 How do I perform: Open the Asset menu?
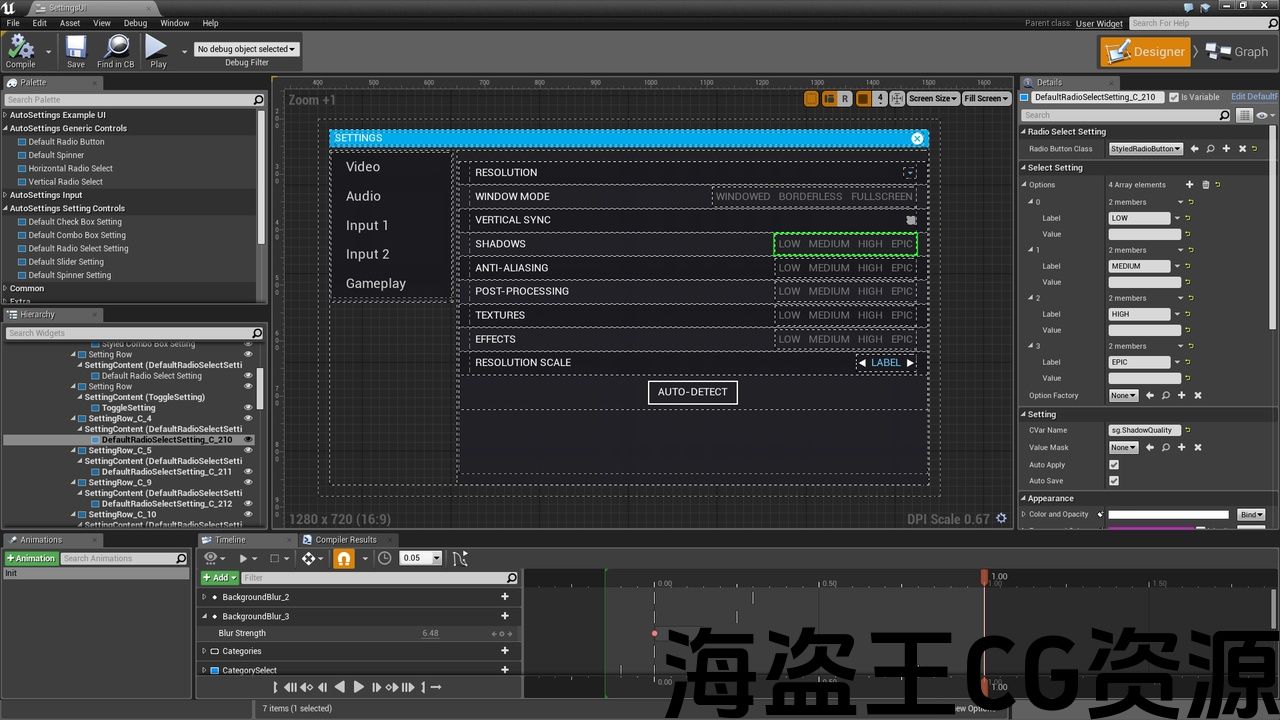point(70,23)
